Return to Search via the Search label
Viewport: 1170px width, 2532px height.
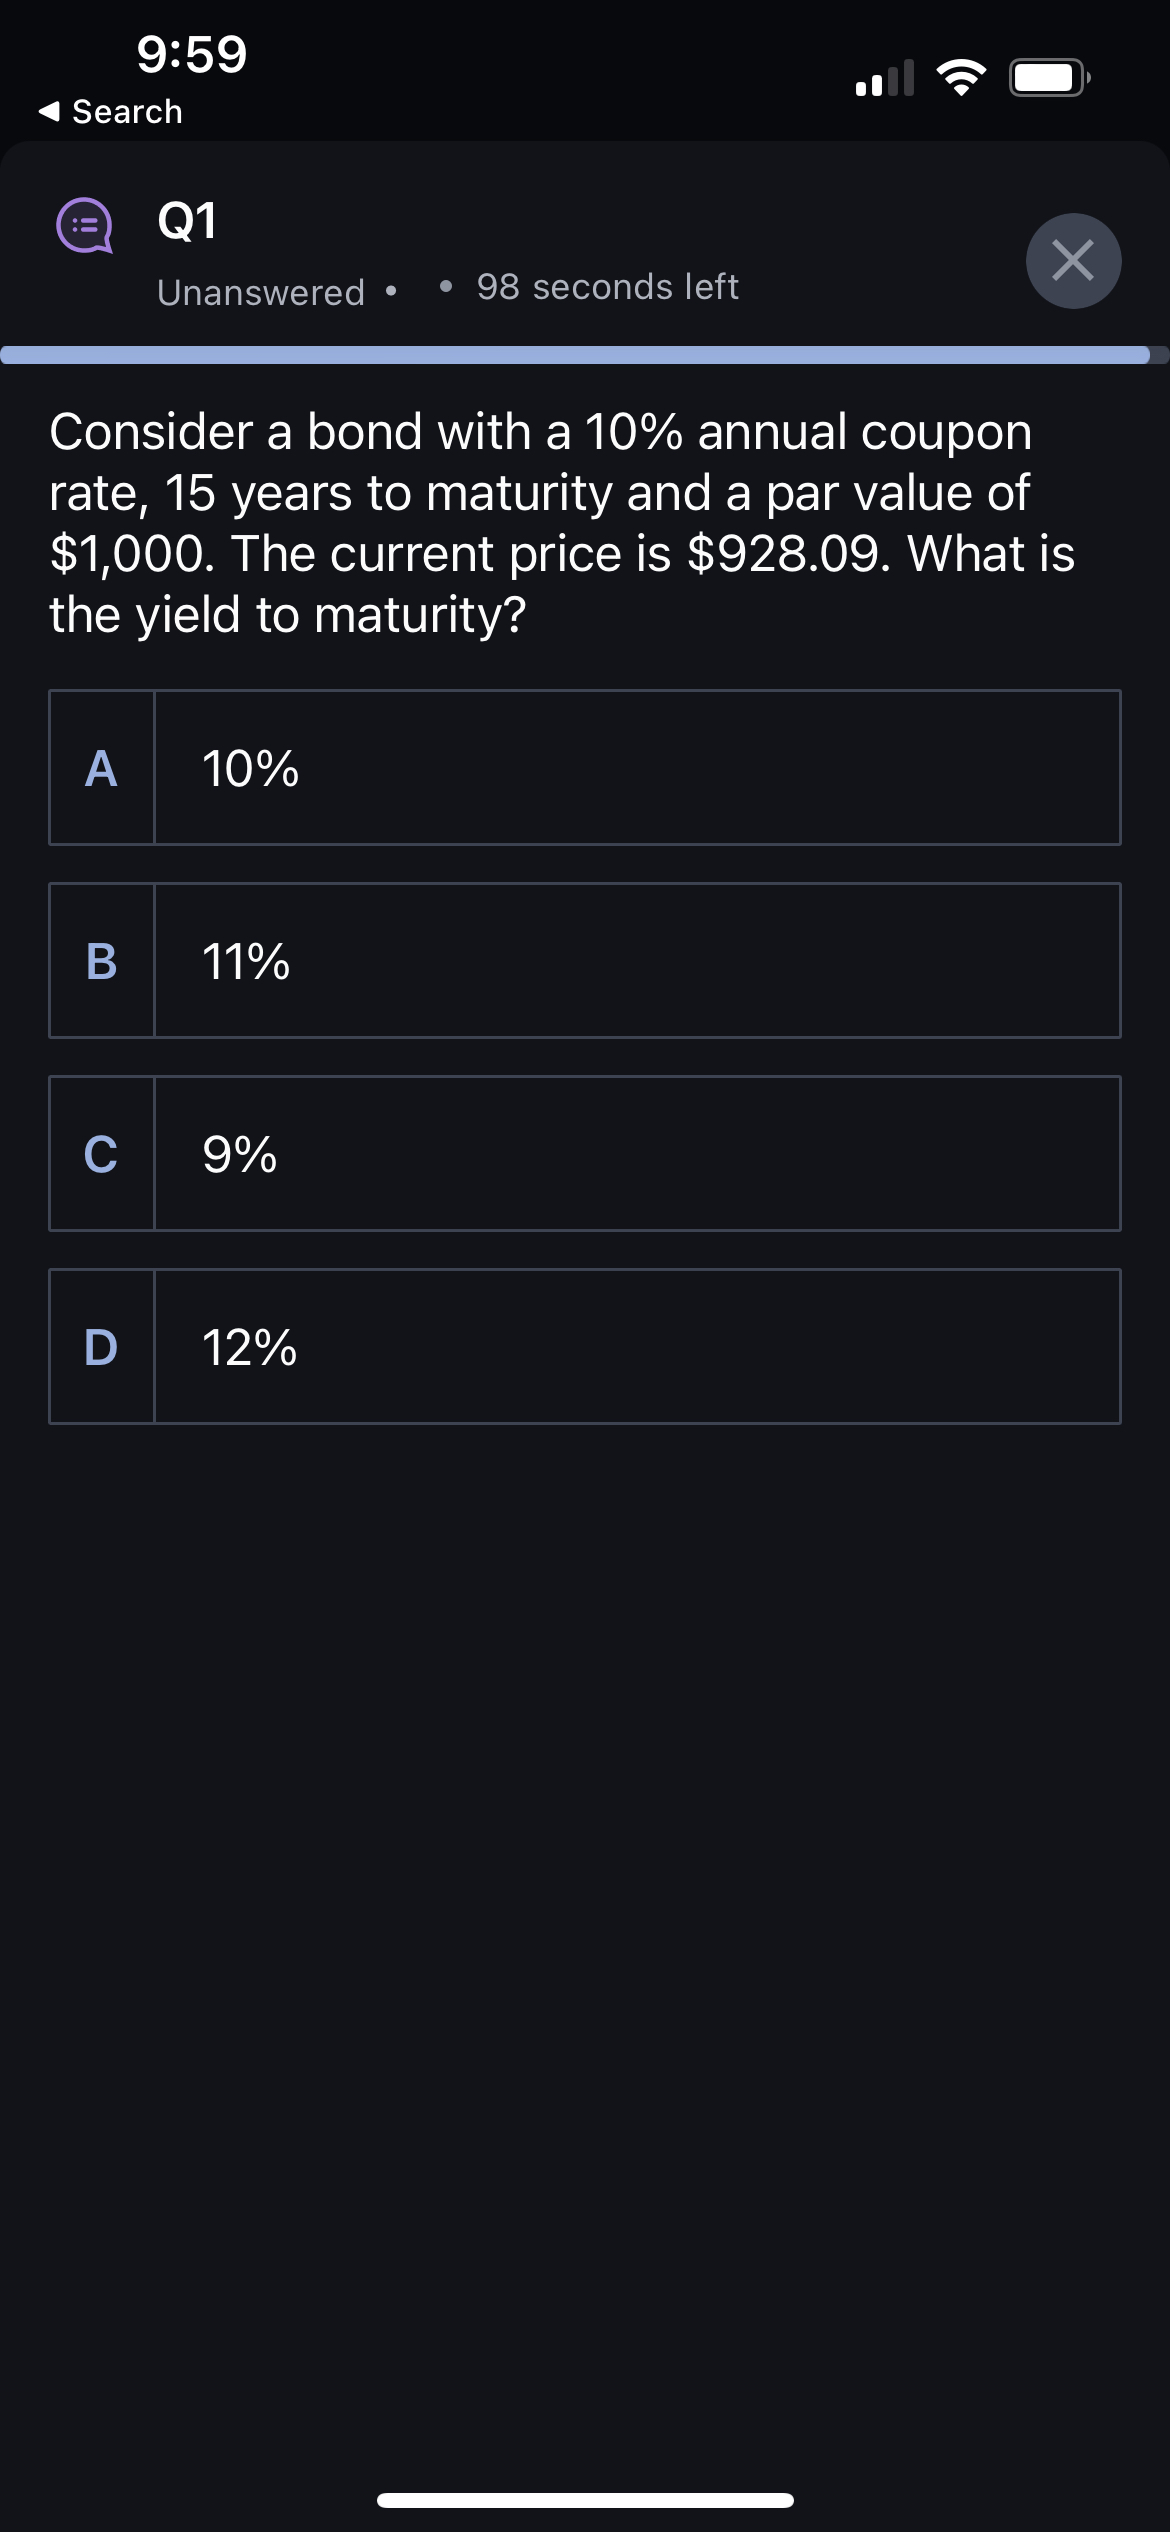click(127, 112)
